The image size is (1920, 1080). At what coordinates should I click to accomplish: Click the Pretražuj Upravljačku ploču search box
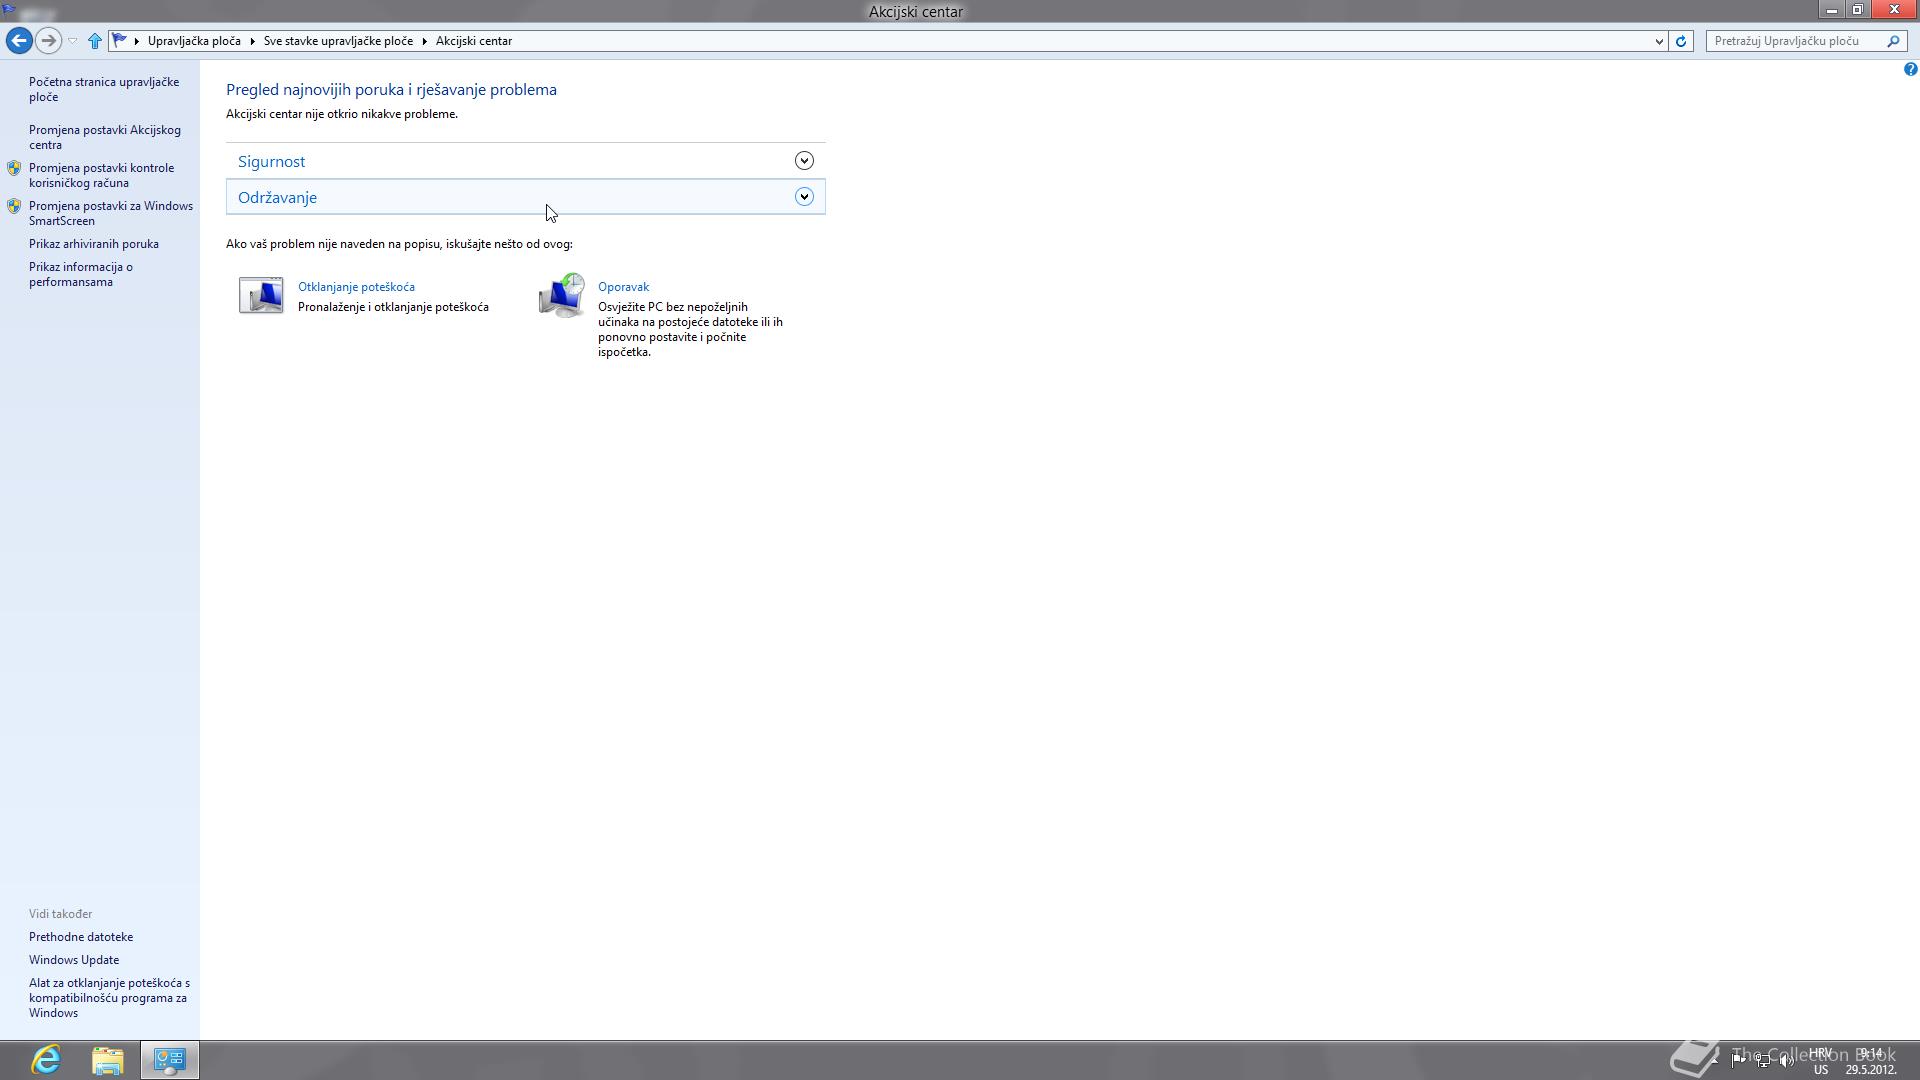coord(1795,41)
